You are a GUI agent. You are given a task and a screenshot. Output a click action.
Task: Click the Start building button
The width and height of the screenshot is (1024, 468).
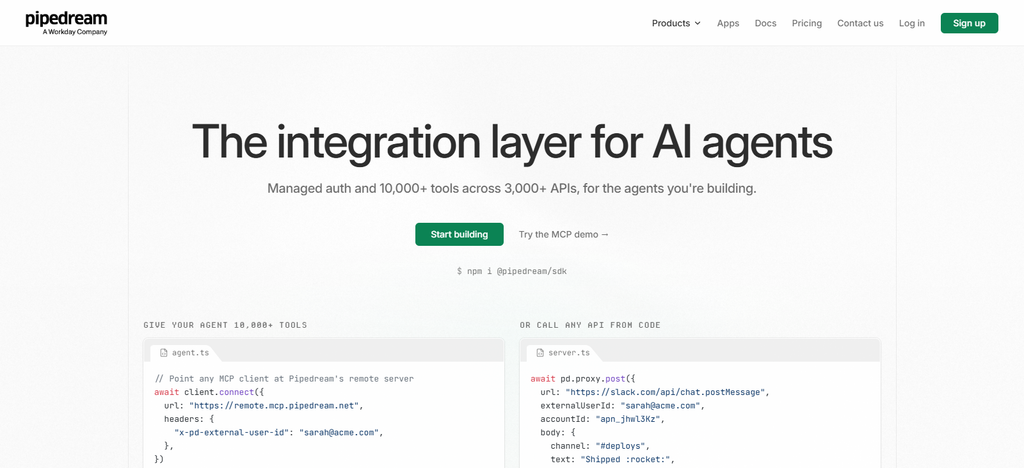(459, 234)
